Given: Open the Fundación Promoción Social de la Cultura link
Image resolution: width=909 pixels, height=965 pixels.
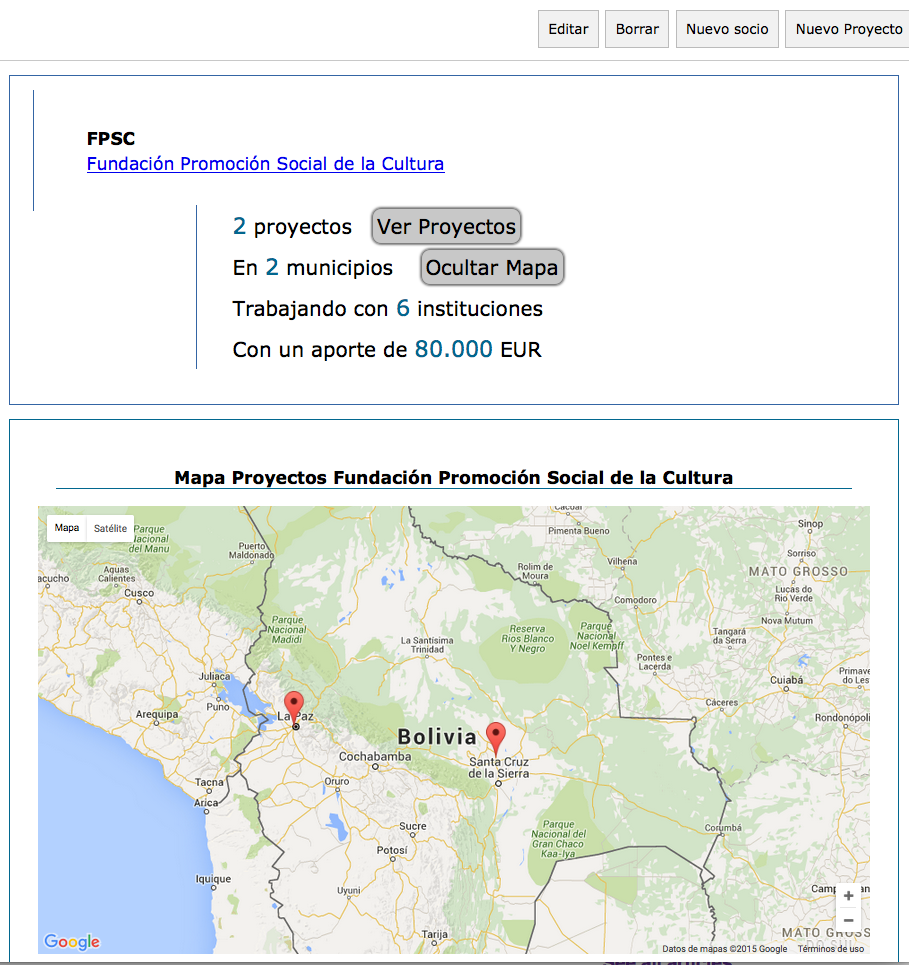Looking at the screenshot, I should tap(265, 164).
